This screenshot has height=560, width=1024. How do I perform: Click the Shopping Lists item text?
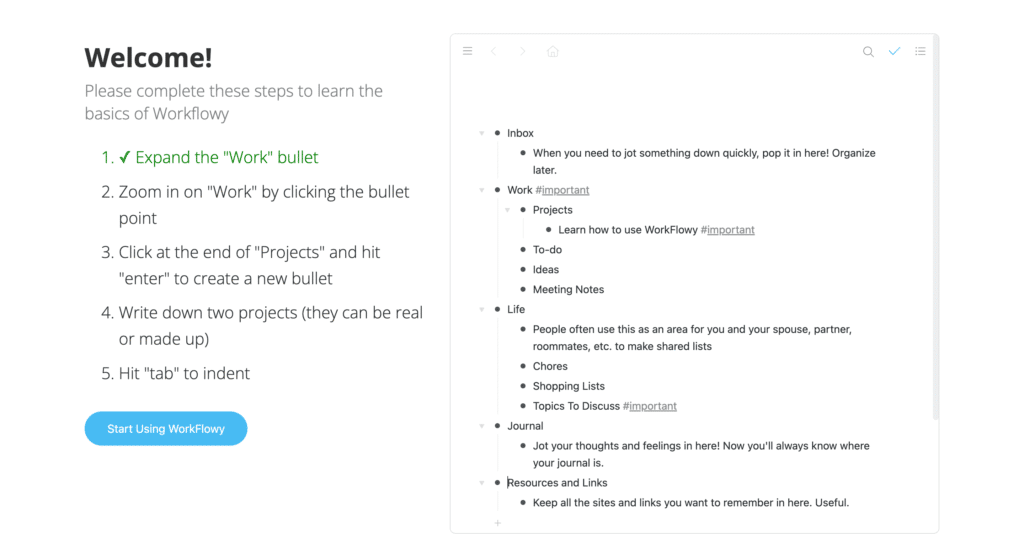[x=568, y=386]
